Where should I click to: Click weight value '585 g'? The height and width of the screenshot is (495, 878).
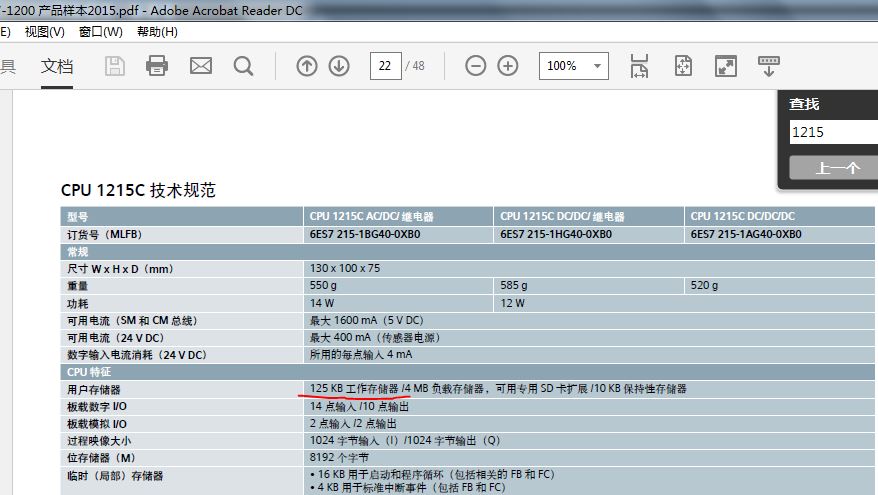513,286
